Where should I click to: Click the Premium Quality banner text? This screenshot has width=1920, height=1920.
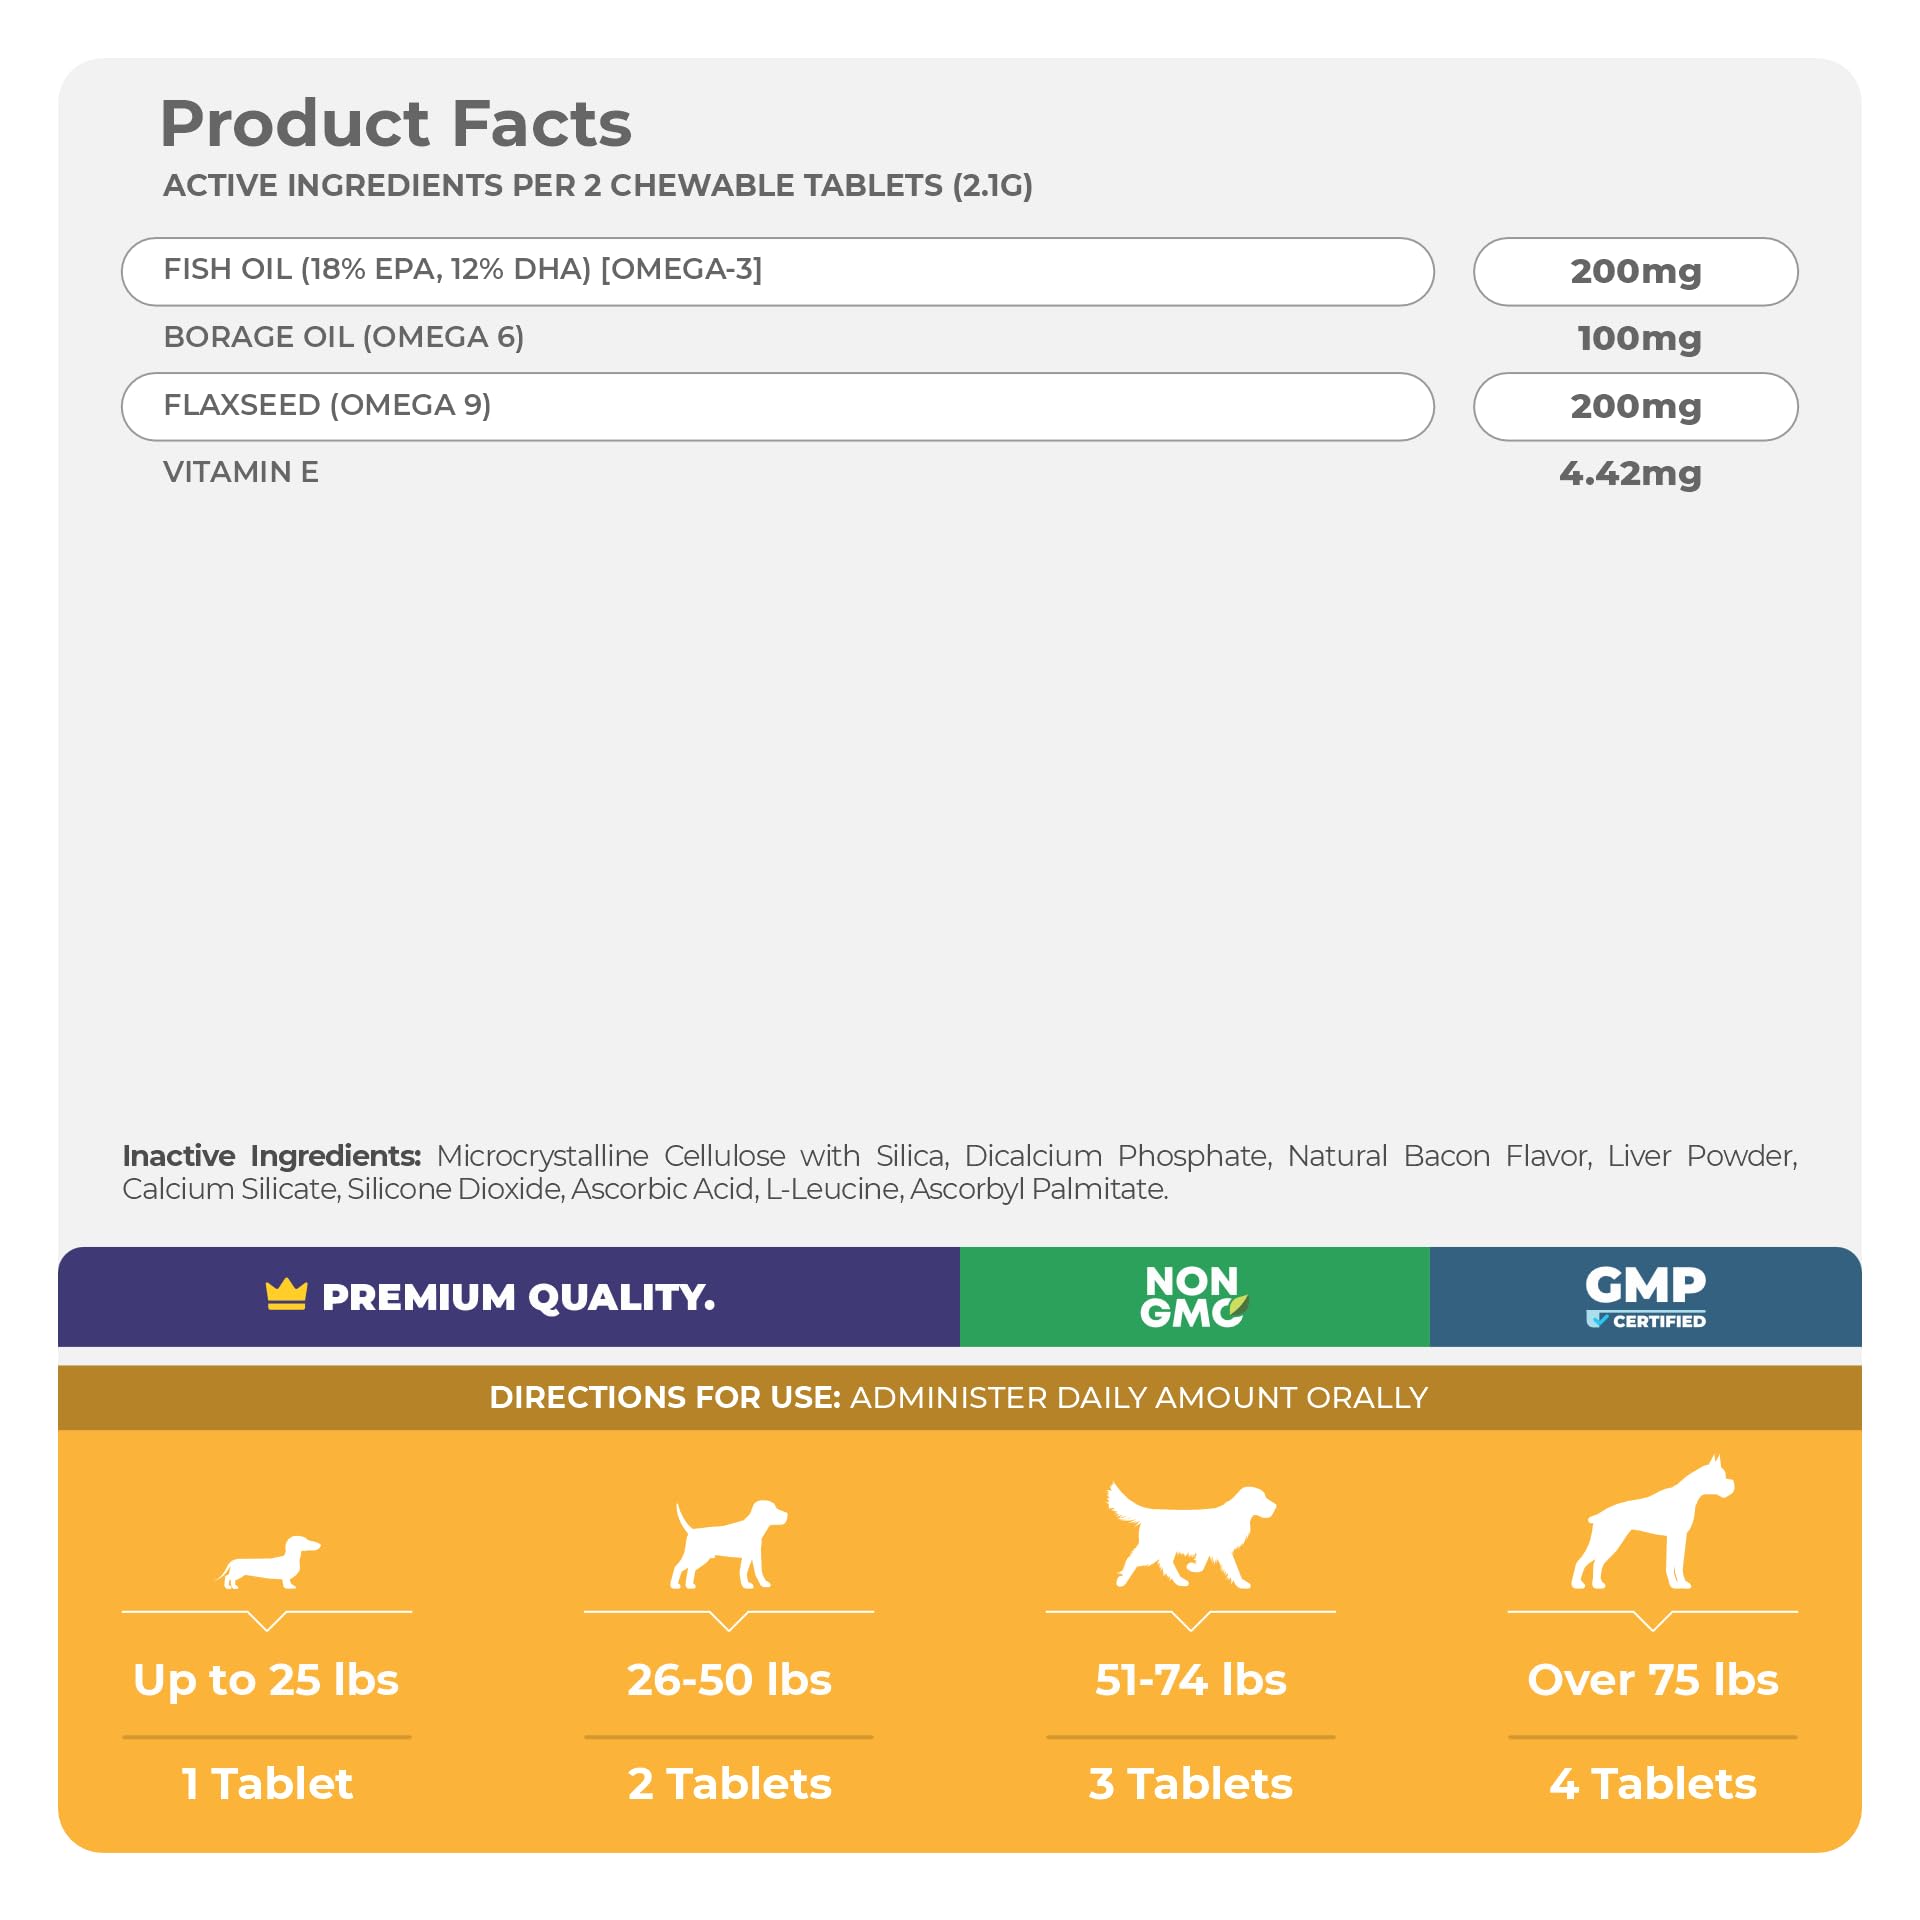pos(518,1297)
